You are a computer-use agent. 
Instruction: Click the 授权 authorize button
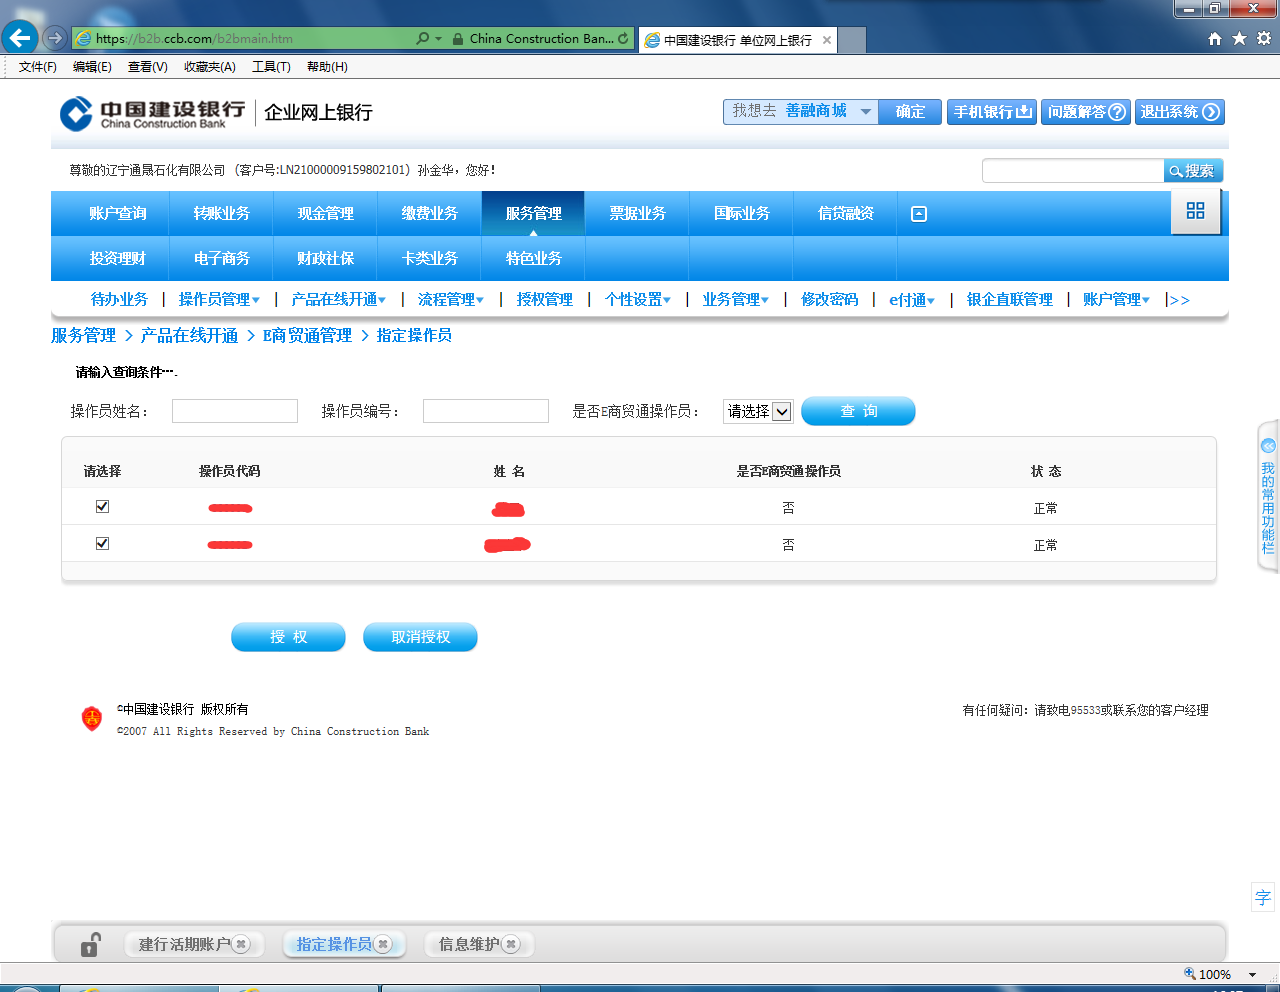(288, 637)
